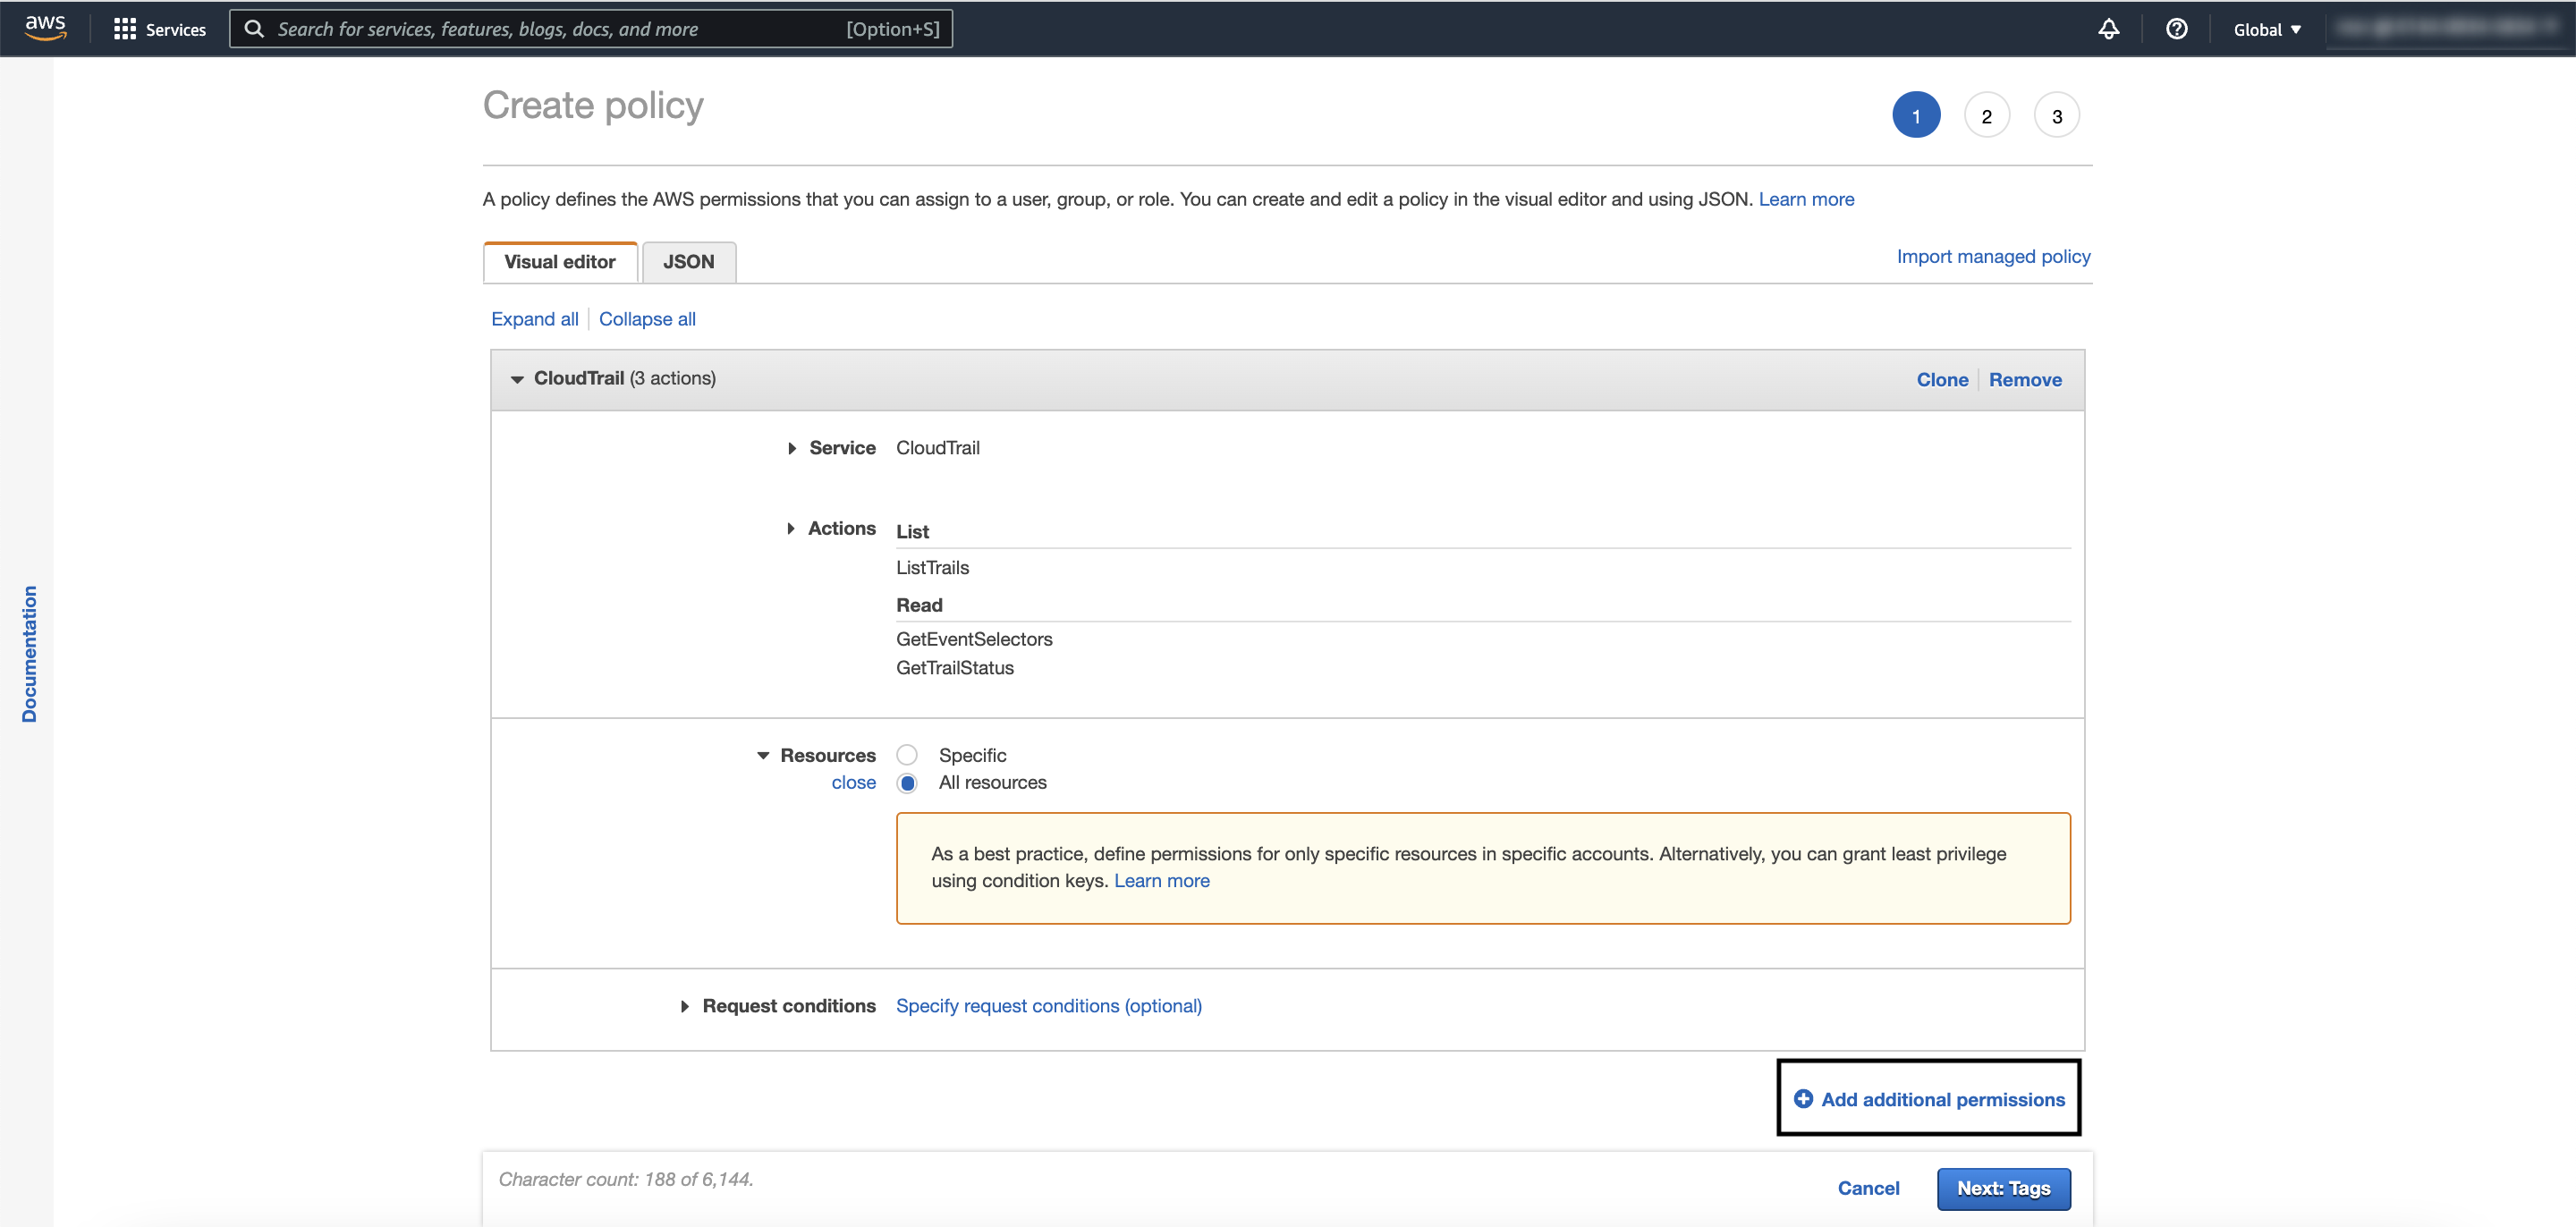This screenshot has height=1227, width=2576.
Task: Click the ListTrails action text
Action: (x=932, y=568)
